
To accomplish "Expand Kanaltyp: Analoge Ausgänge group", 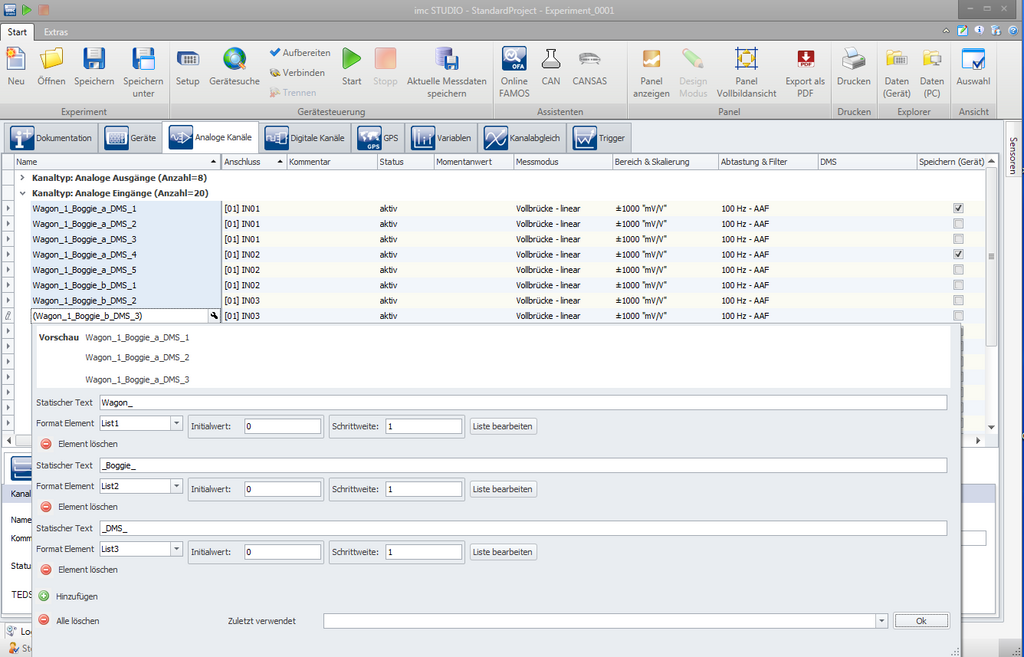I will (x=23, y=177).
